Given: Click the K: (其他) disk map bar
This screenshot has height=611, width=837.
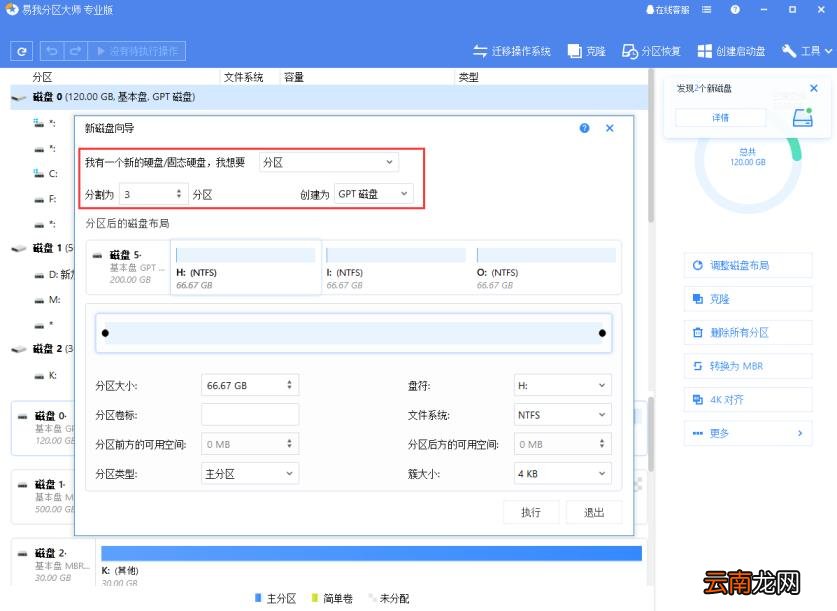Looking at the screenshot, I should (371, 553).
